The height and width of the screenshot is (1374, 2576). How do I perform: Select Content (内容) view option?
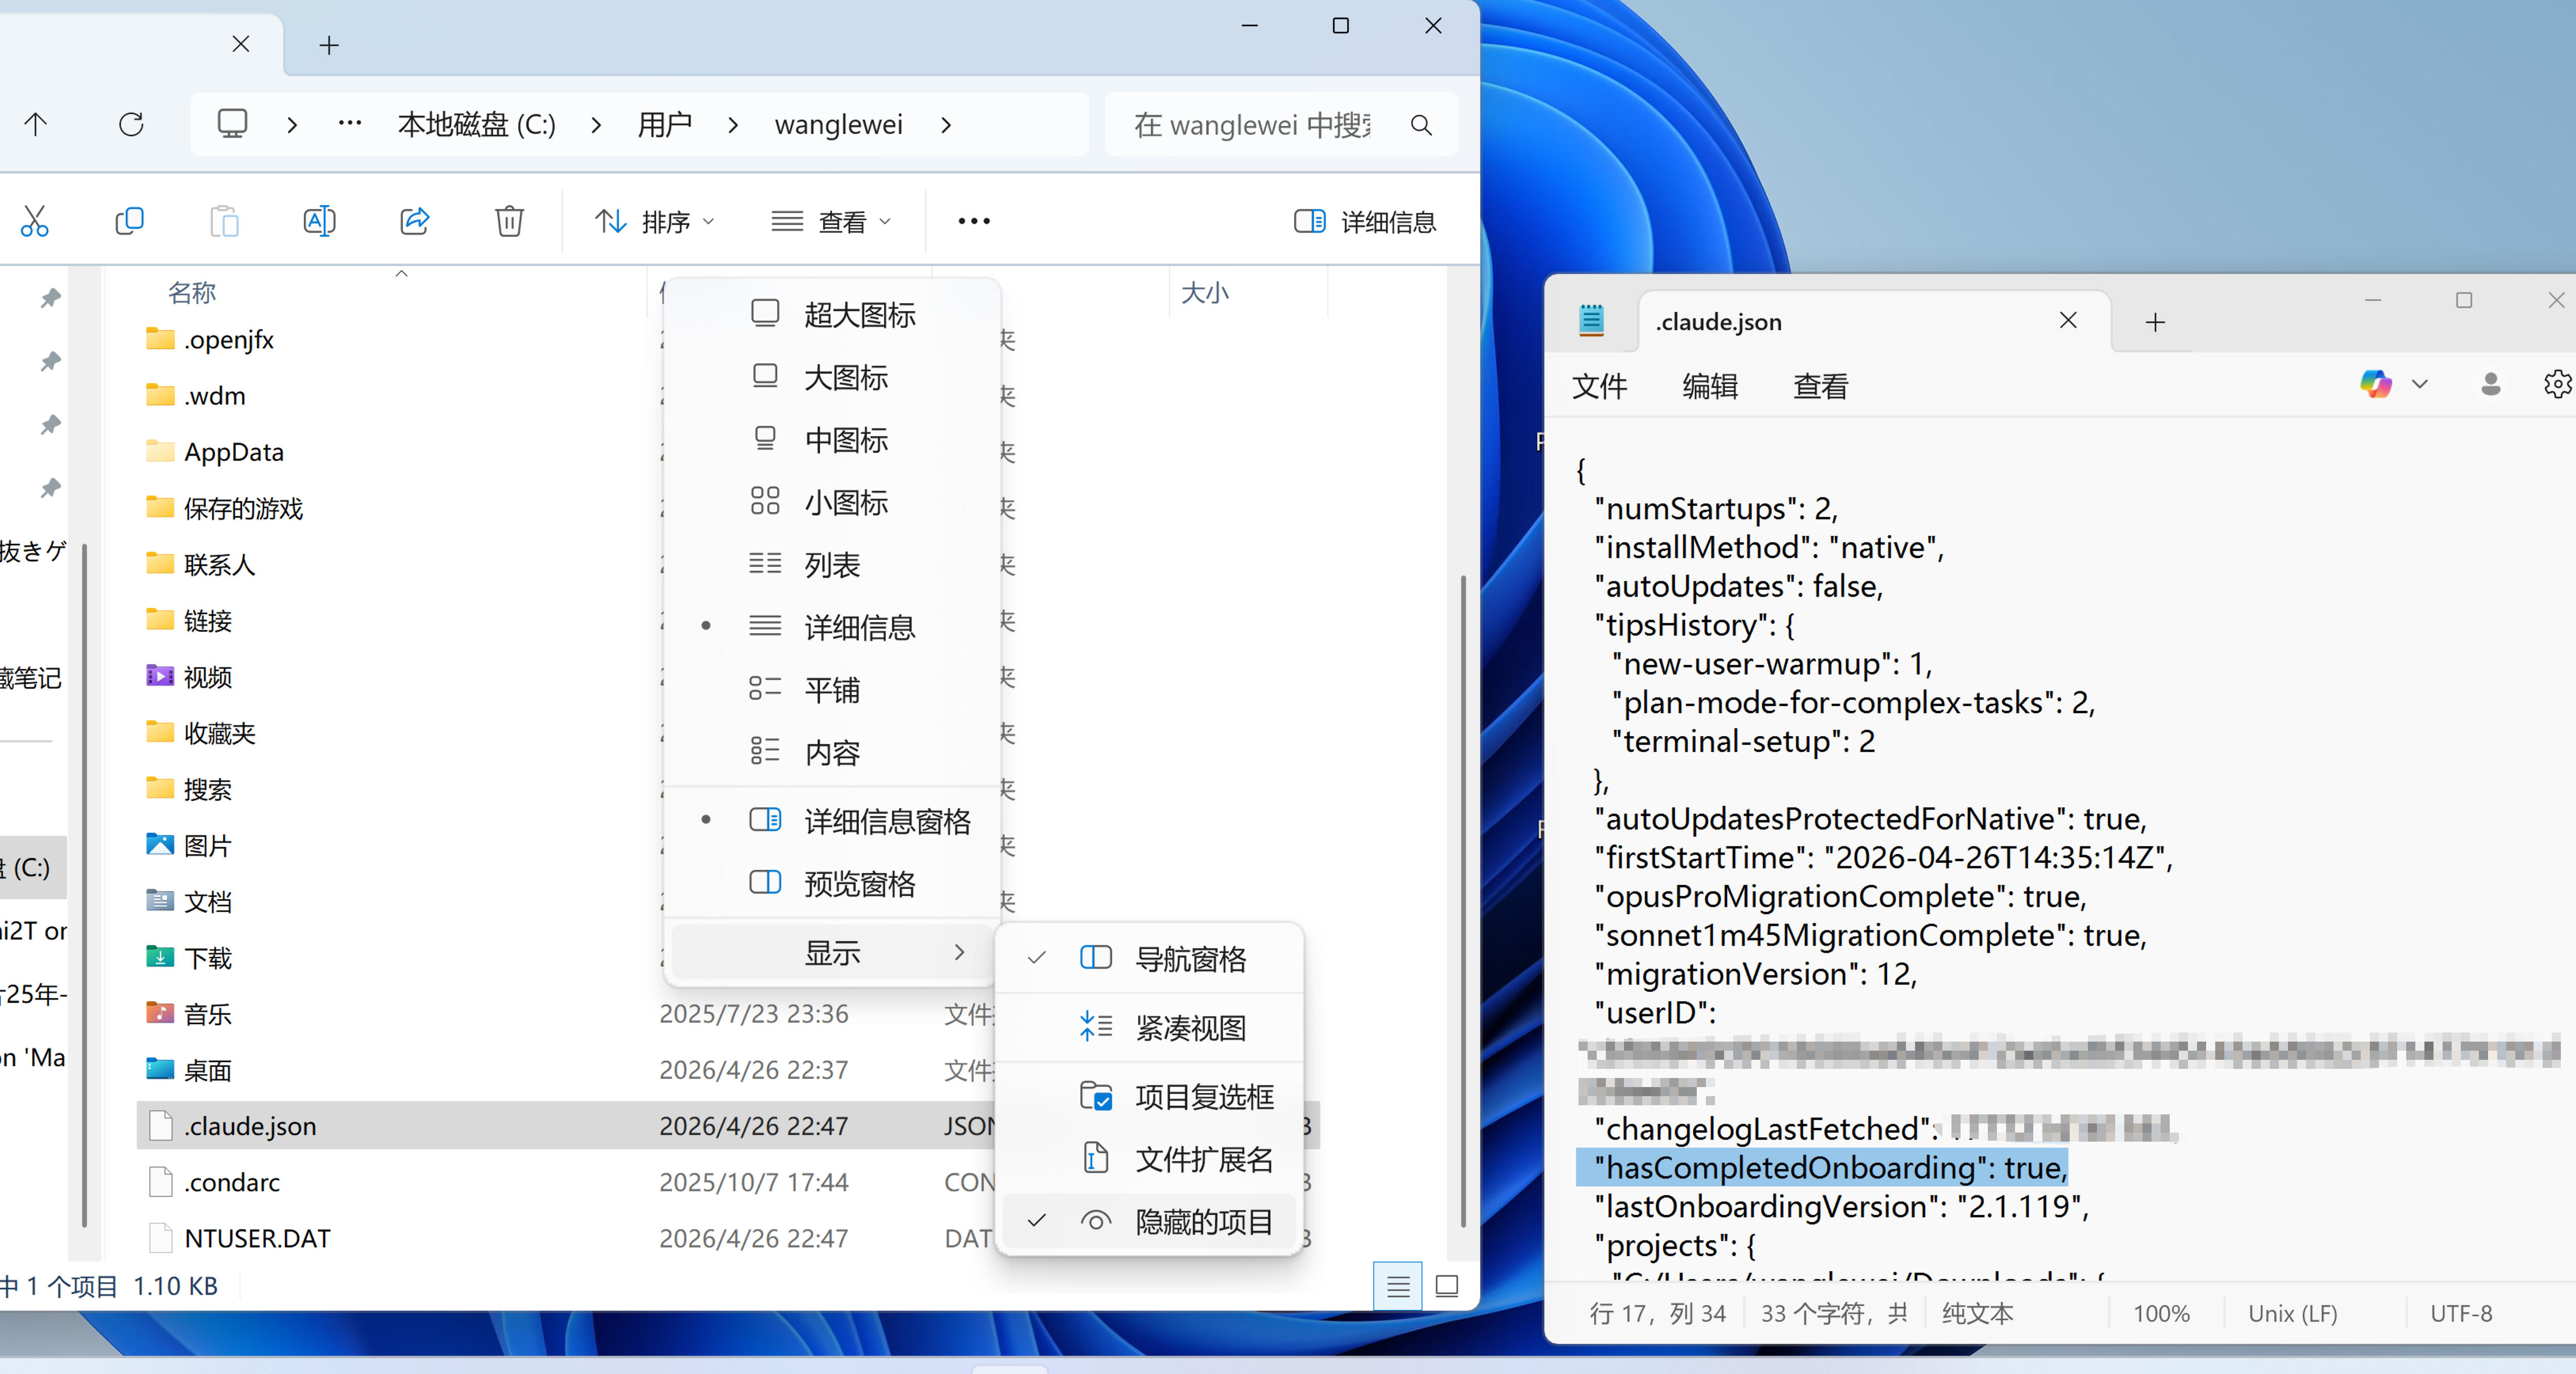click(x=832, y=752)
